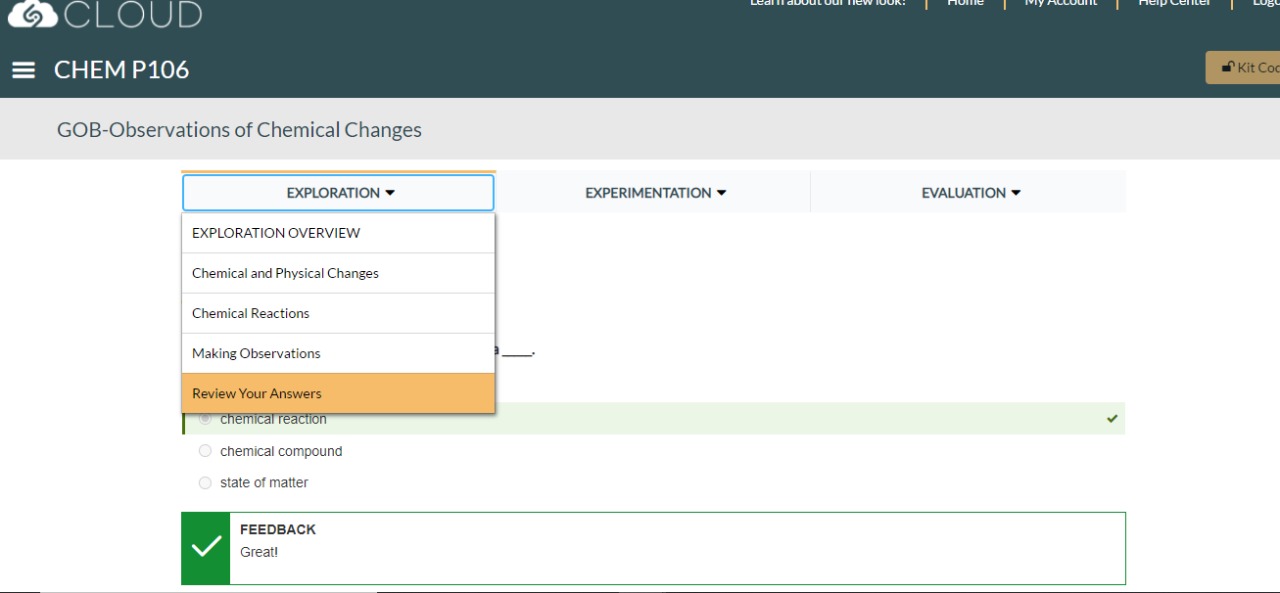Visit the Help Center link
The width and height of the screenshot is (1280, 593).
(x=1174, y=4)
